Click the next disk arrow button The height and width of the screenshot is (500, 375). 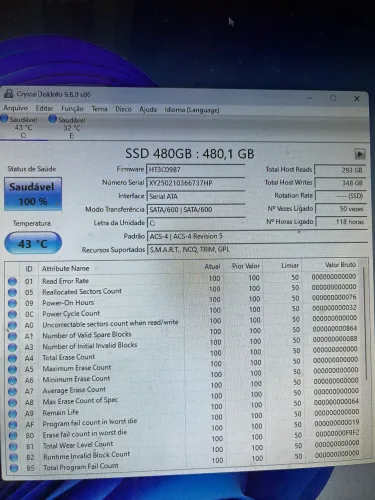click(360, 154)
